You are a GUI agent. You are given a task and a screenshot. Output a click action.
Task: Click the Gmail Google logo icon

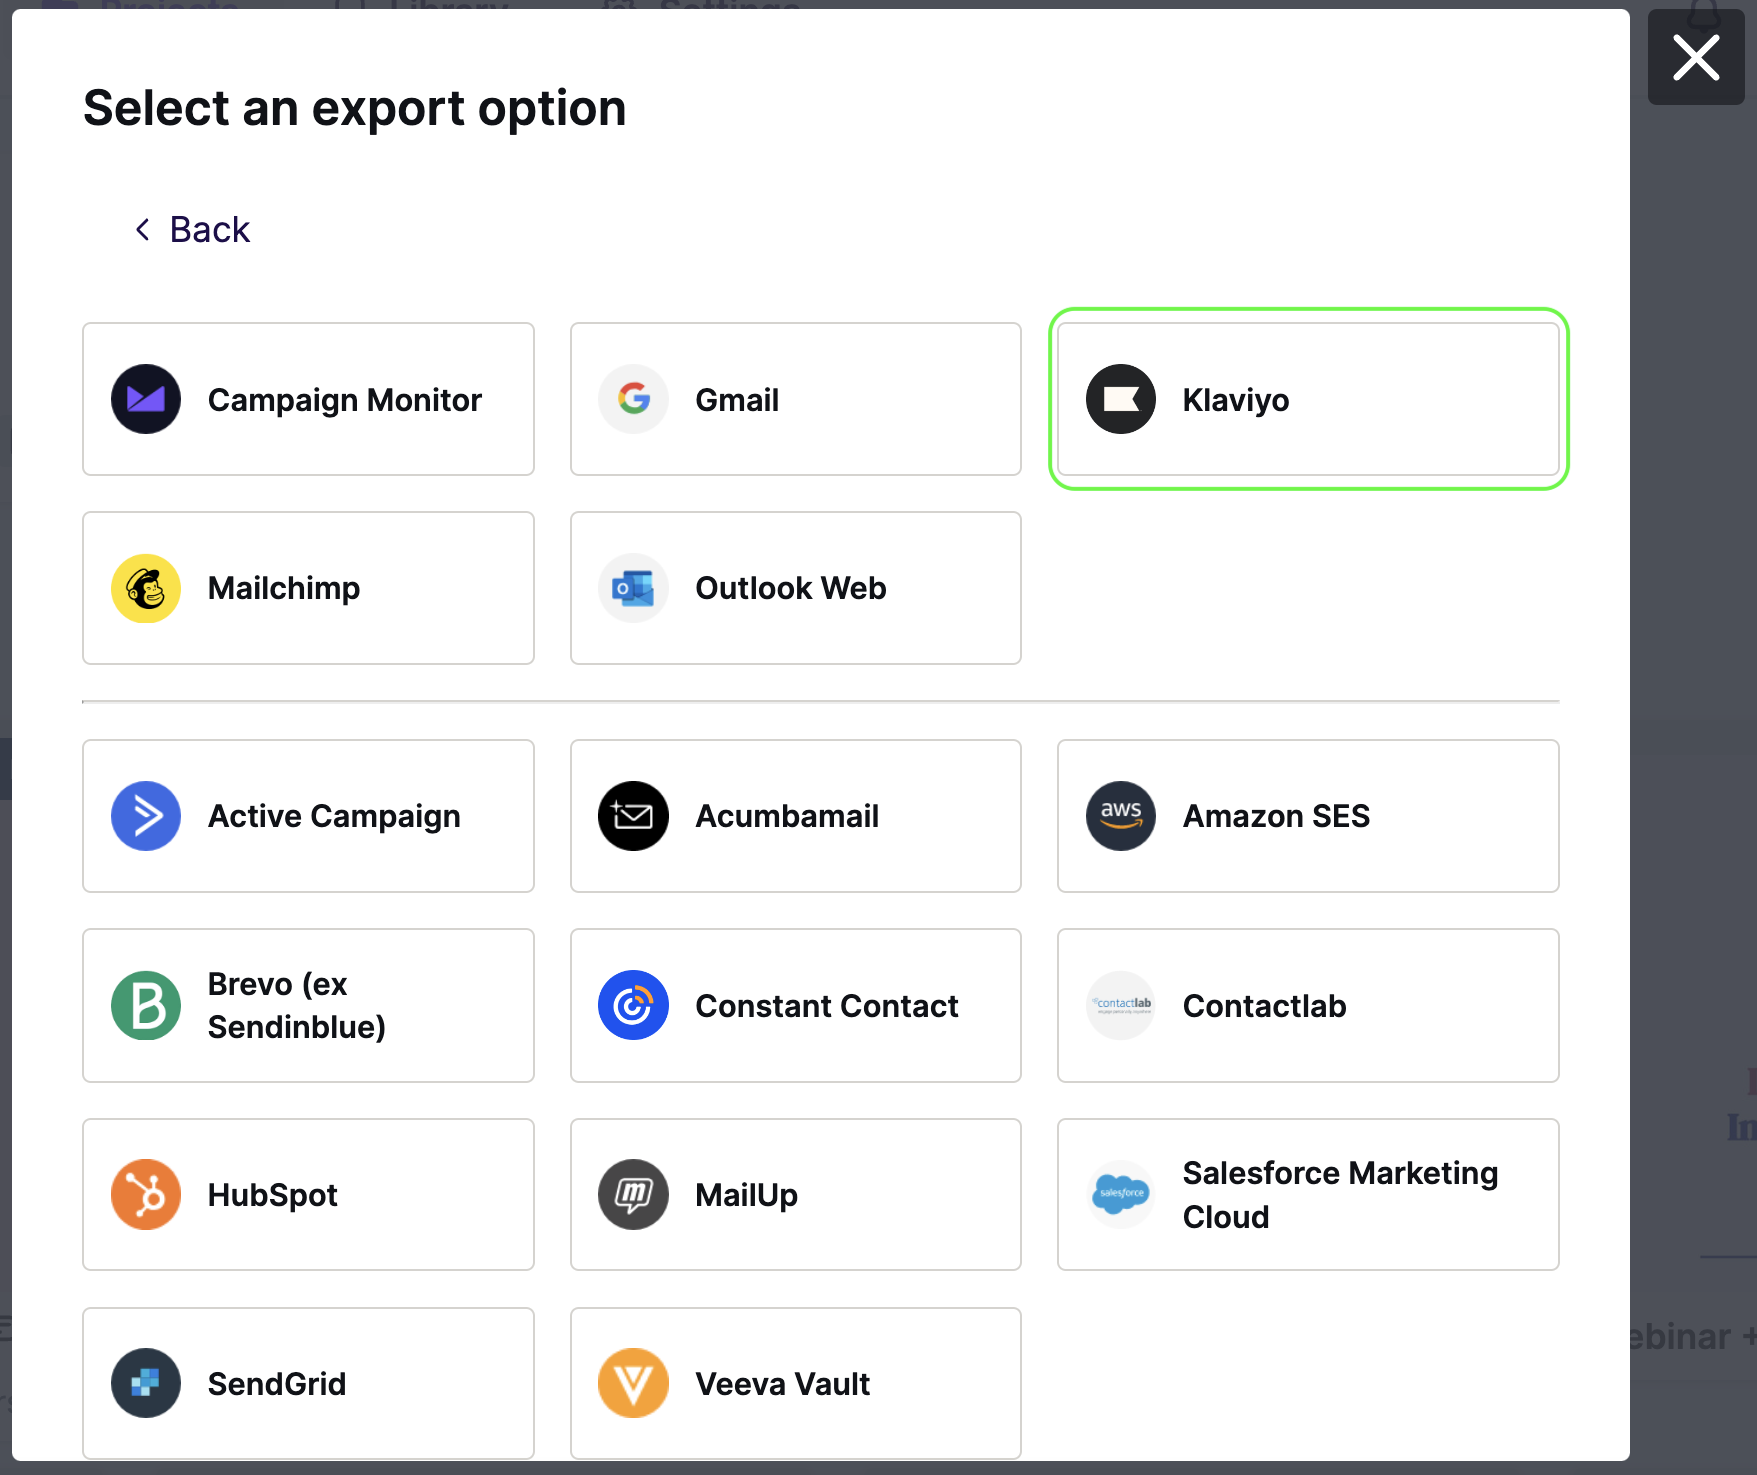(x=633, y=399)
